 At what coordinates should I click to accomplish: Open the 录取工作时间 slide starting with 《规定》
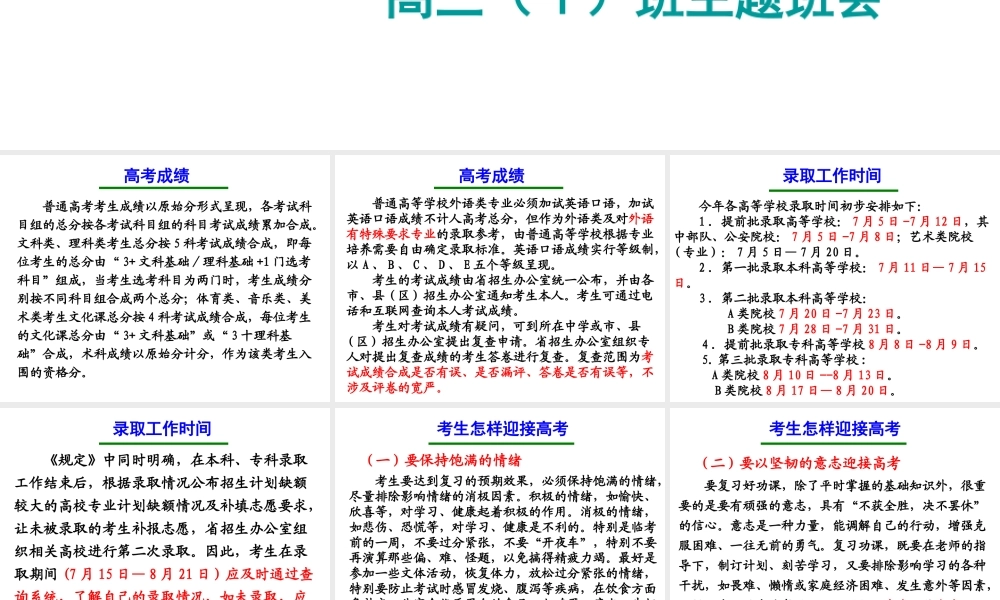165,504
